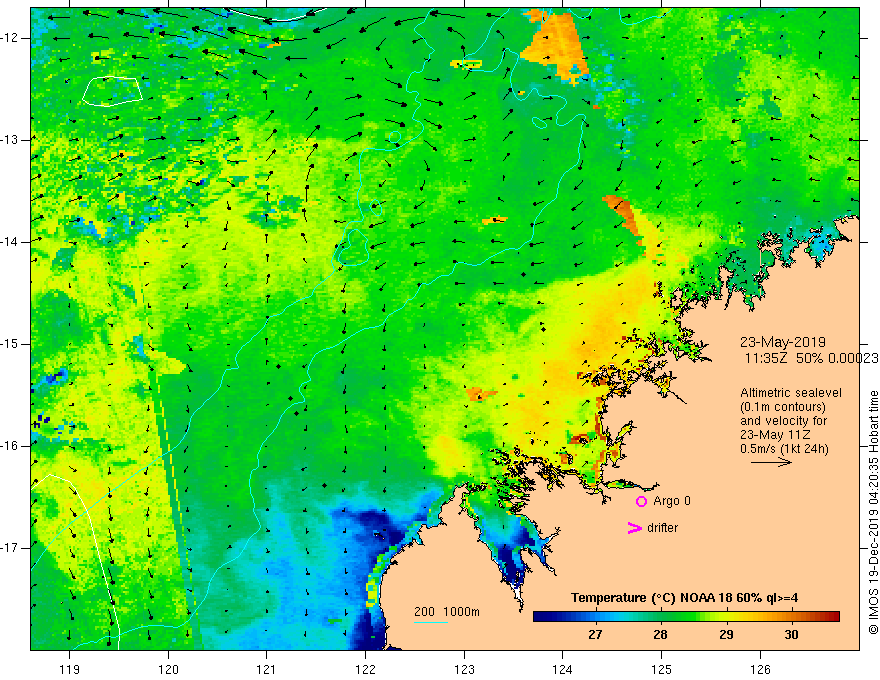This screenshot has height=680, width=880.
Task: Click the -15 latitude axis label
Action: [x=10, y=344]
